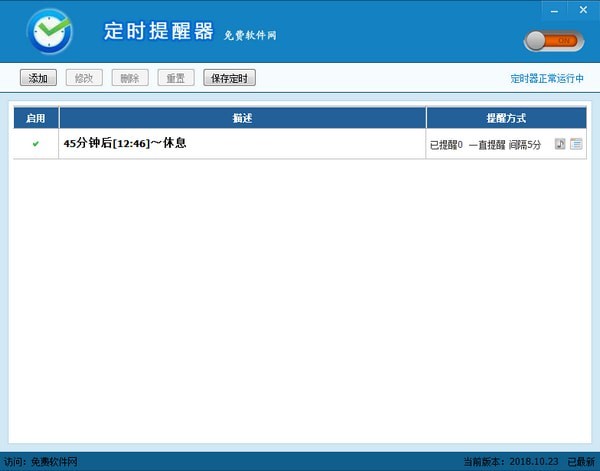Click the music note sound icon
This screenshot has width=600, height=471.
561,144
